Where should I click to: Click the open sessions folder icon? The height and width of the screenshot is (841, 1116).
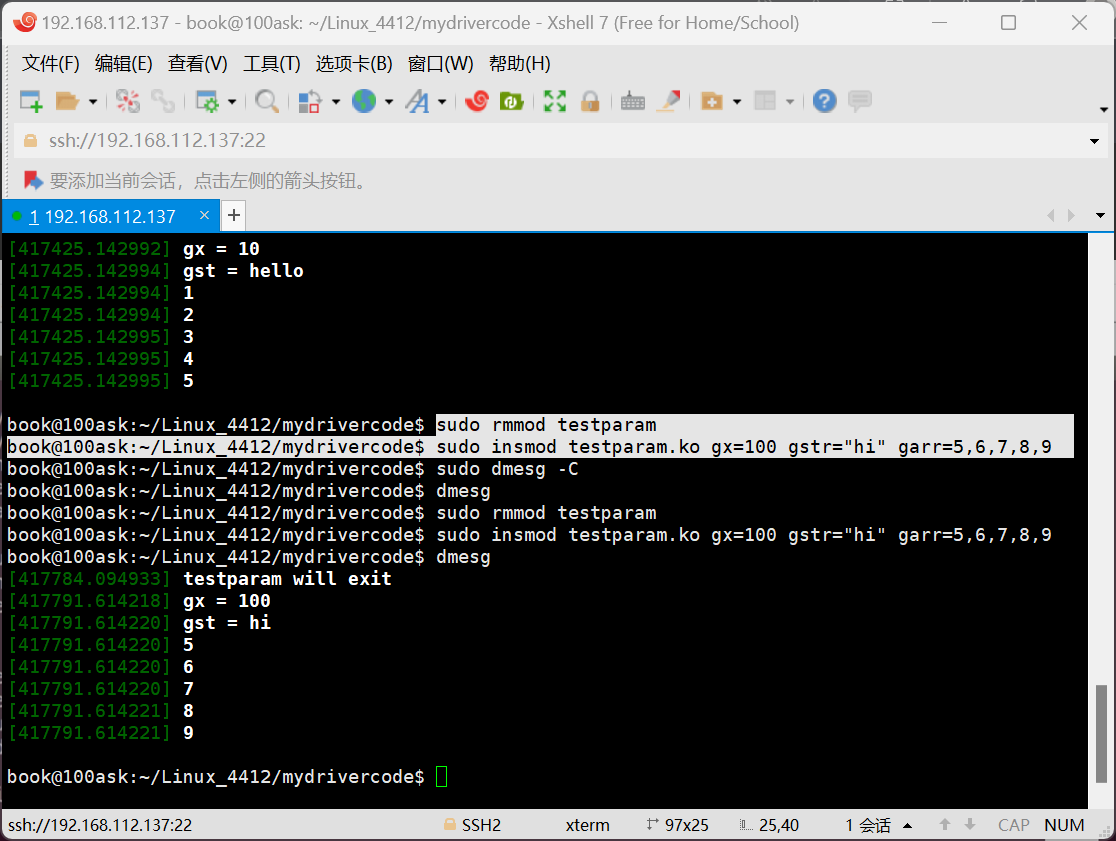click(66, 100)
